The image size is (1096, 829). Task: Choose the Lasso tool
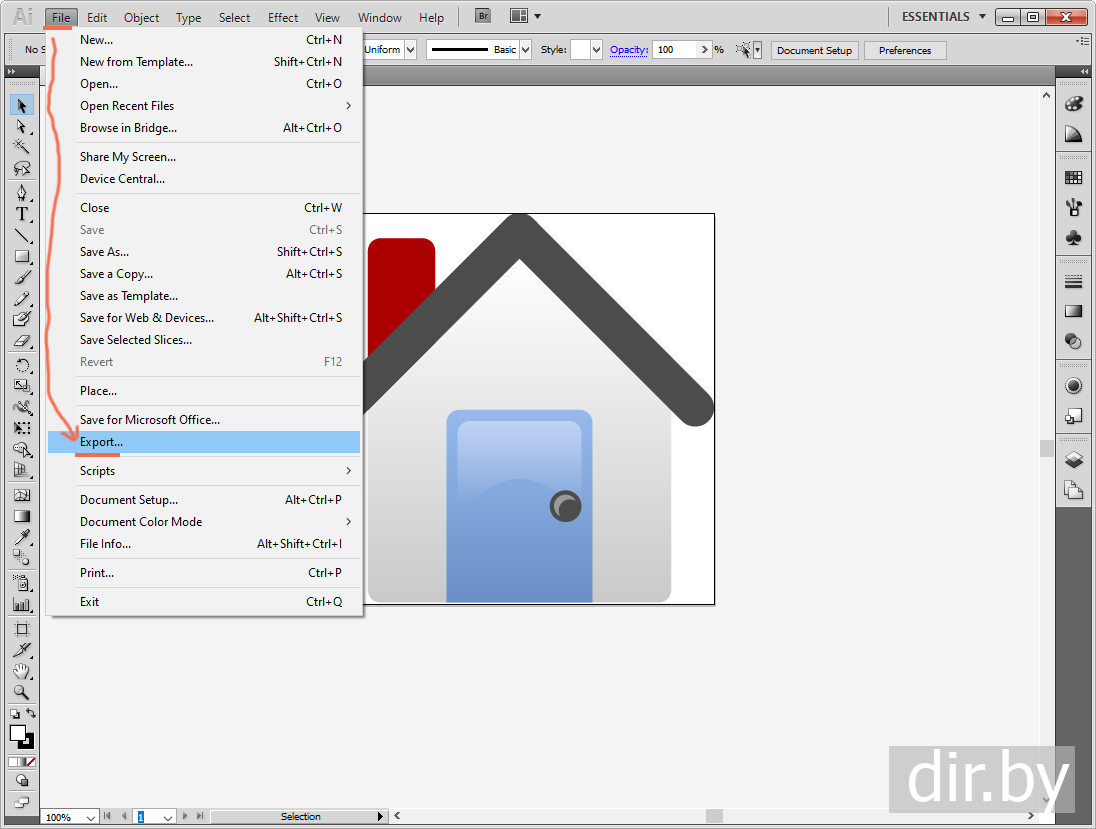click(x=22, y=168)
